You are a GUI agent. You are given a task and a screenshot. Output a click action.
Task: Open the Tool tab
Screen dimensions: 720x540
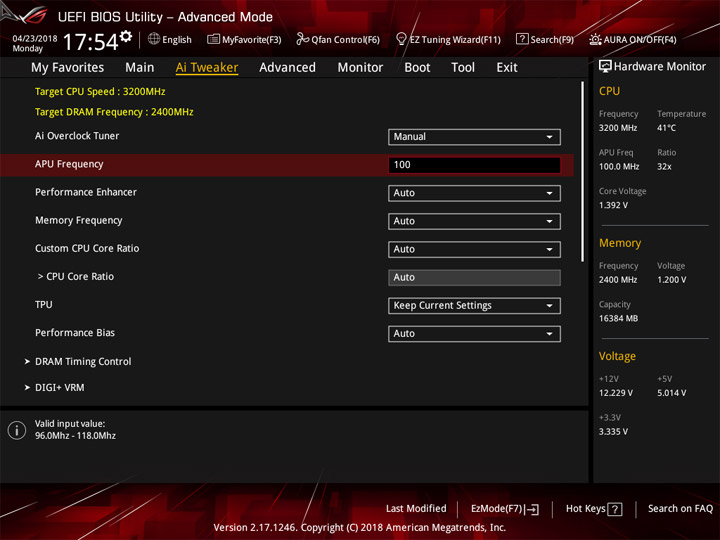click(463, 68)
